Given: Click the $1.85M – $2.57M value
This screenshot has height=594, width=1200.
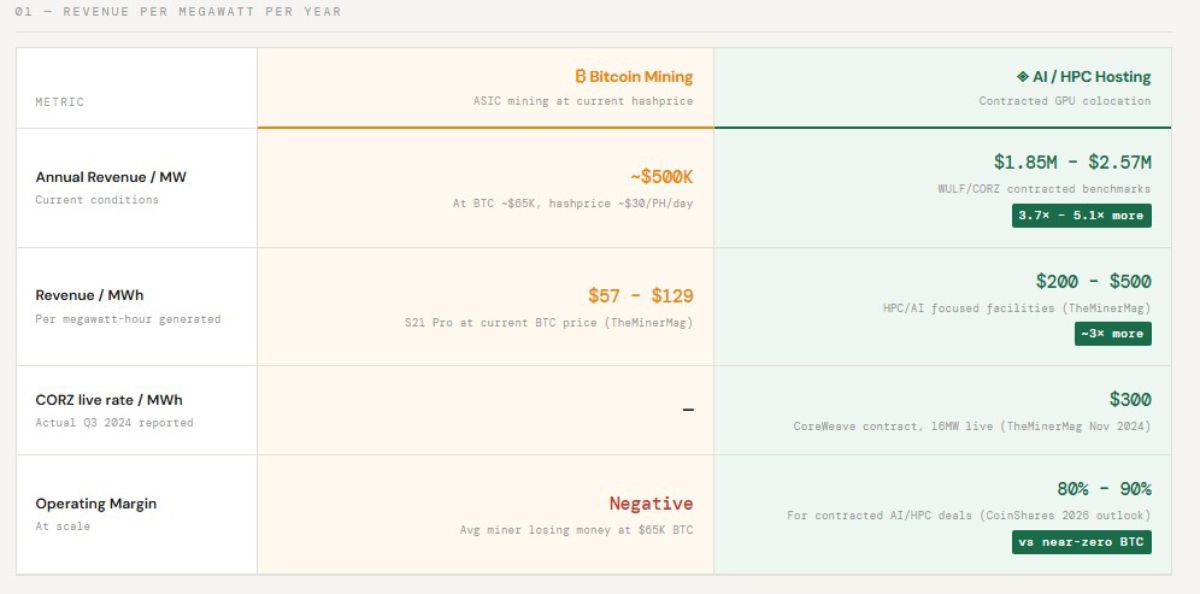Looking at the screenshot, I should pos(1072,161).
